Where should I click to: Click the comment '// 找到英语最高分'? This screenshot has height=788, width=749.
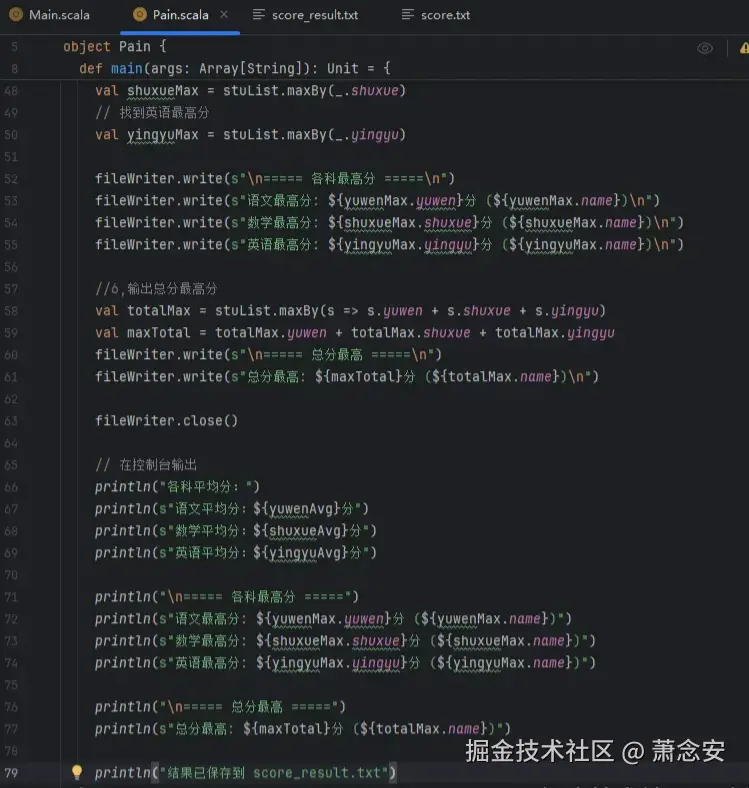coord(152,113)
